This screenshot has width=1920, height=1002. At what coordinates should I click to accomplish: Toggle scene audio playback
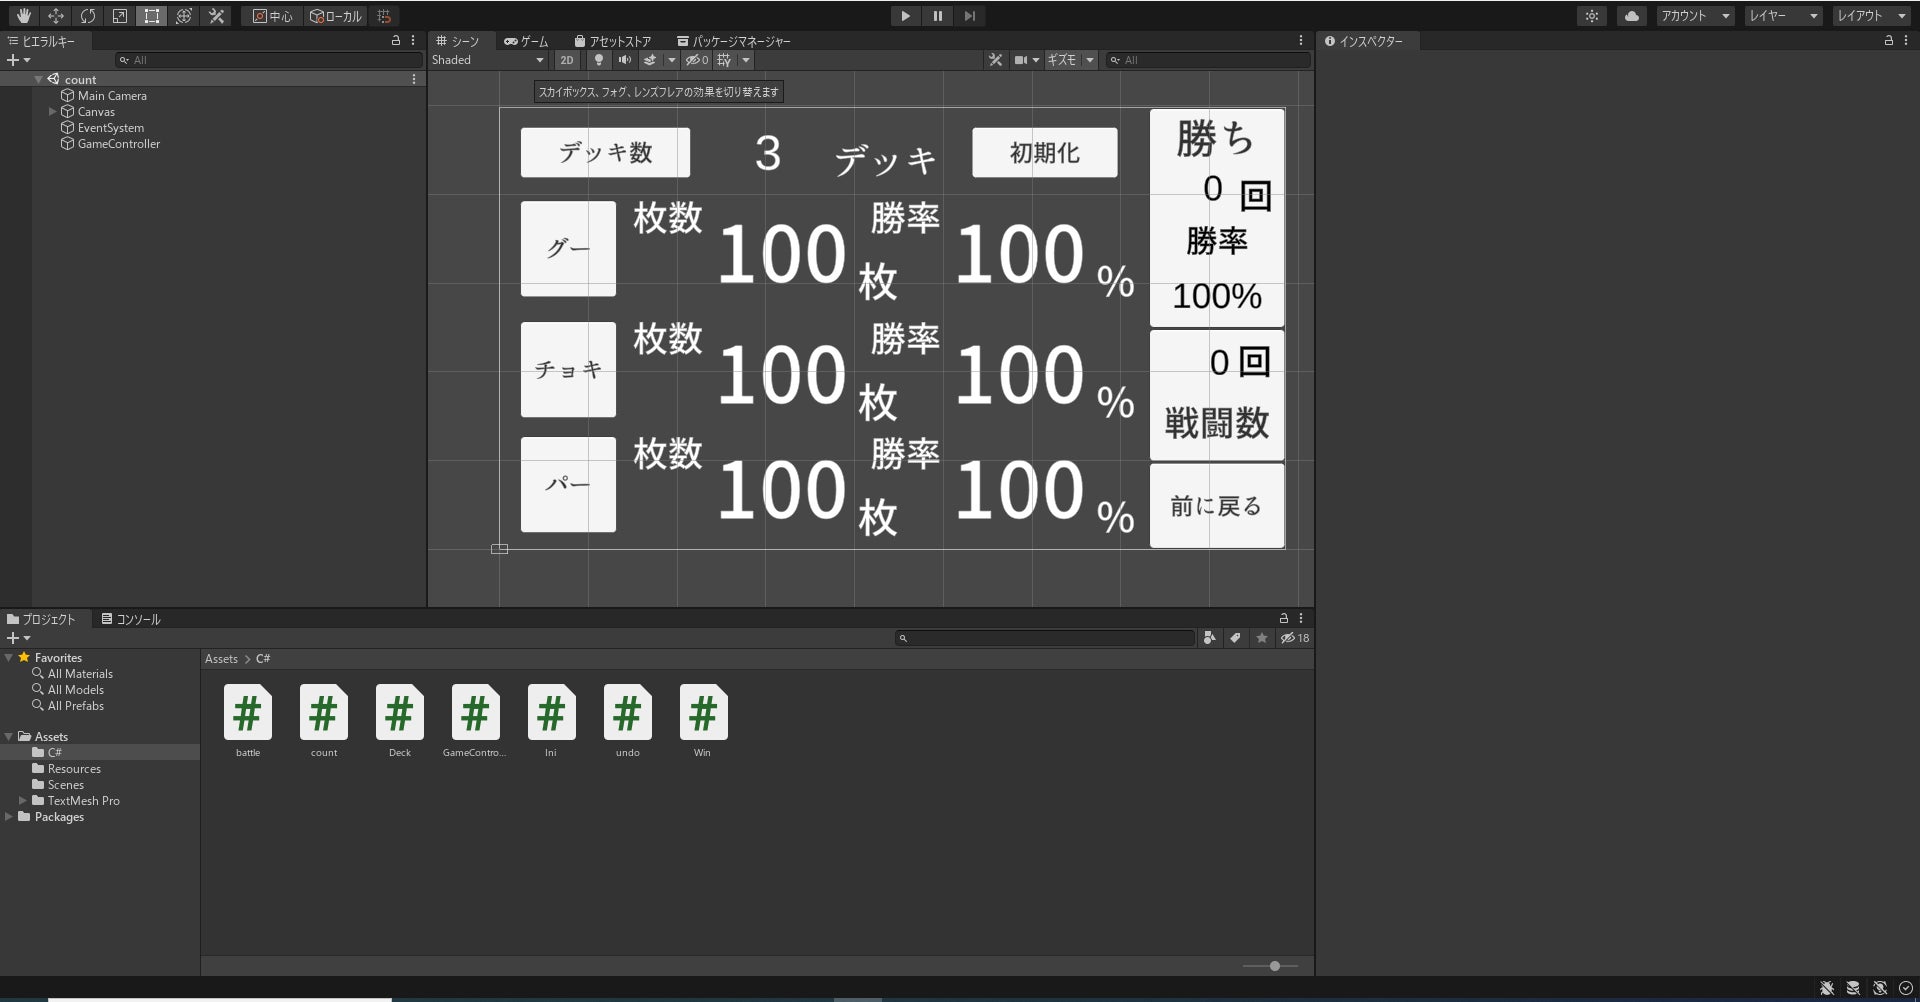pyautogui.click(x=624, y=60)
